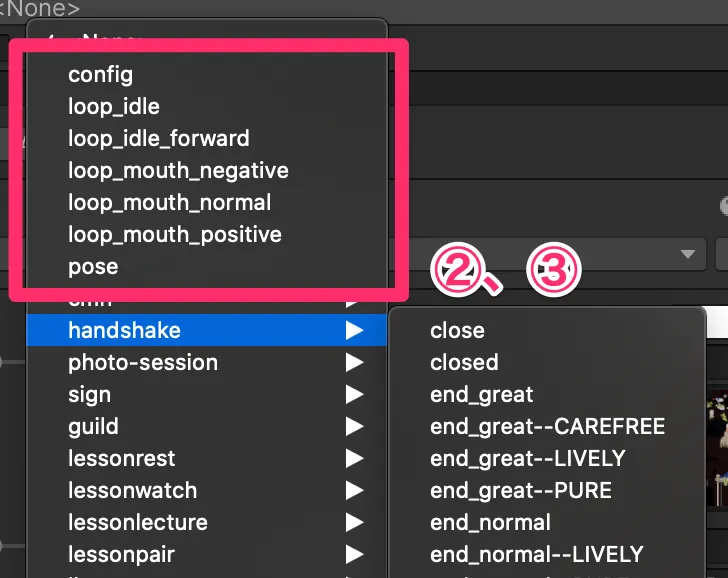This screenshot has width=728, height=578.
Task: Expand the handshake submenu arrow
Action: pos(354,330)
